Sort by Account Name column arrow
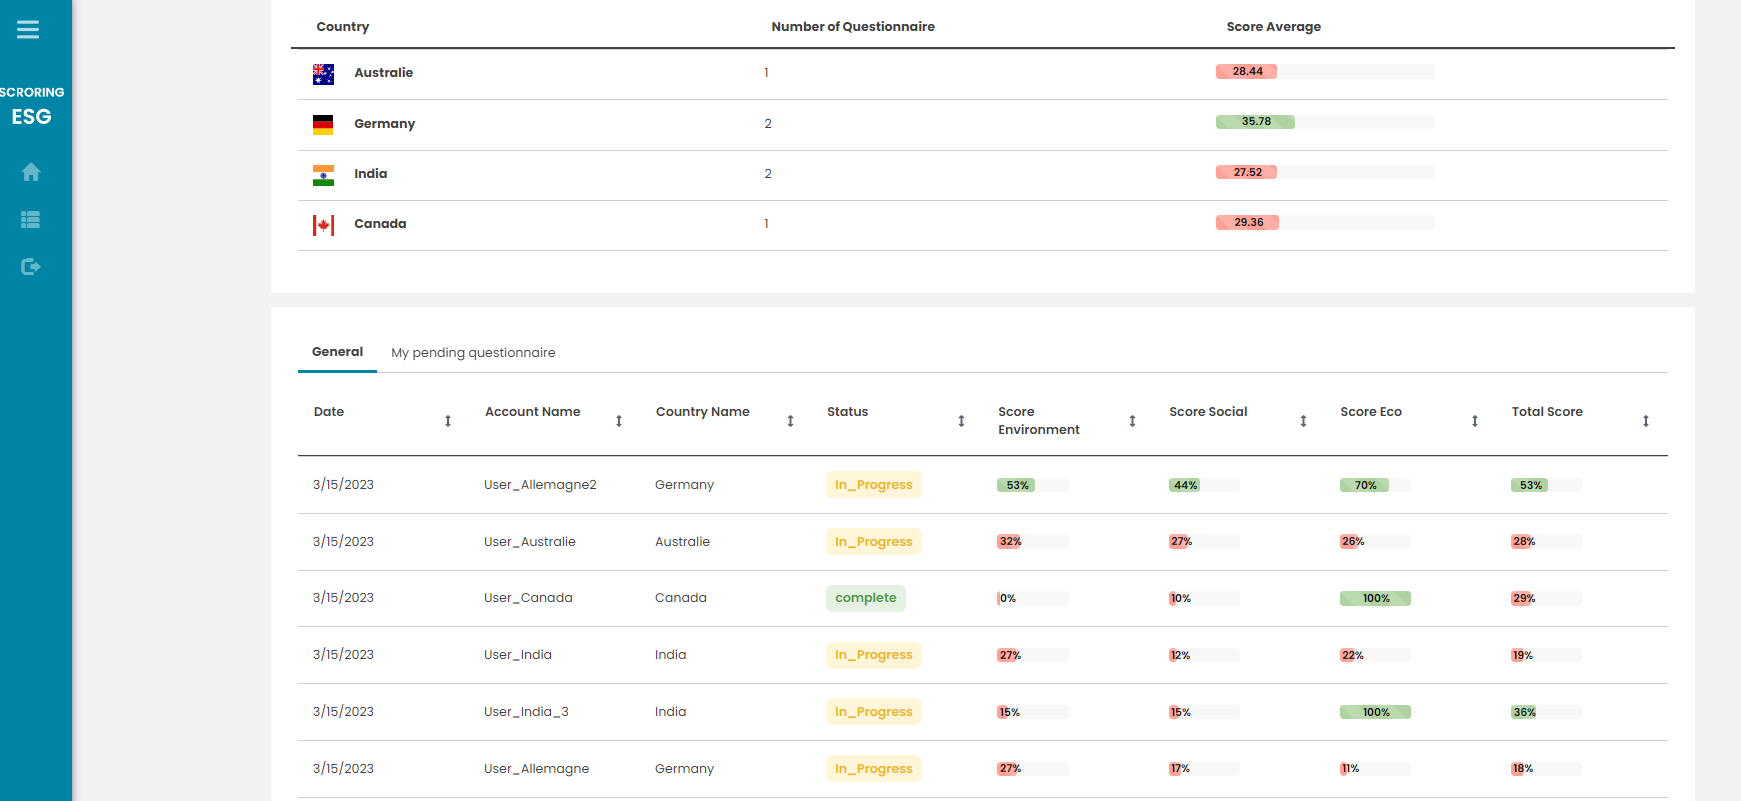Image resolution: width=1741 pixels, height=801 pixels. coord(619,421)
